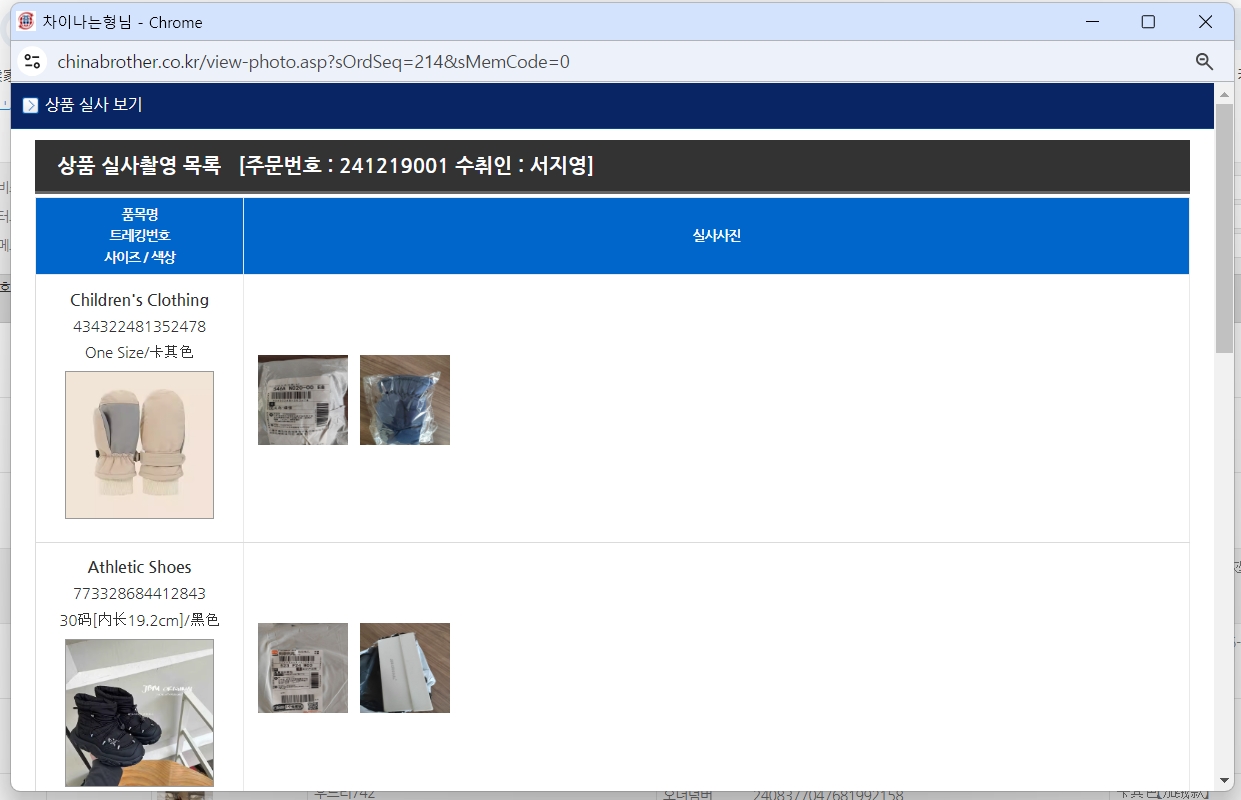Click the 상품 실사 보기 heading text
1241x800 pixels.
tap(94, 105)
